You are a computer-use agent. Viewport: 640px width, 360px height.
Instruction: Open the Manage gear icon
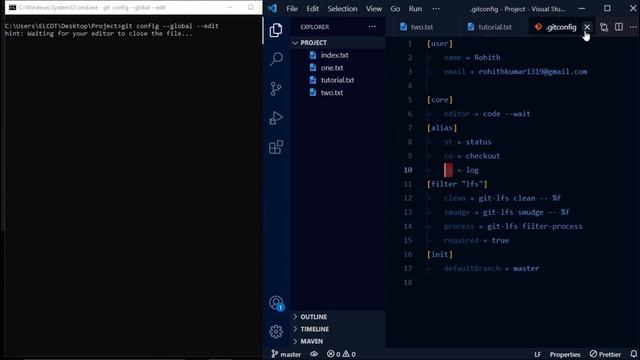pyautogui.click(x=276, y=331)
